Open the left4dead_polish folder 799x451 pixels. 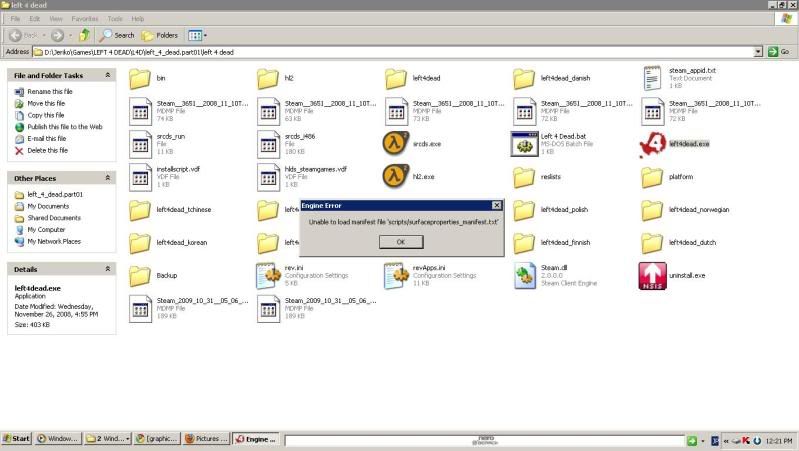point(524,210)
